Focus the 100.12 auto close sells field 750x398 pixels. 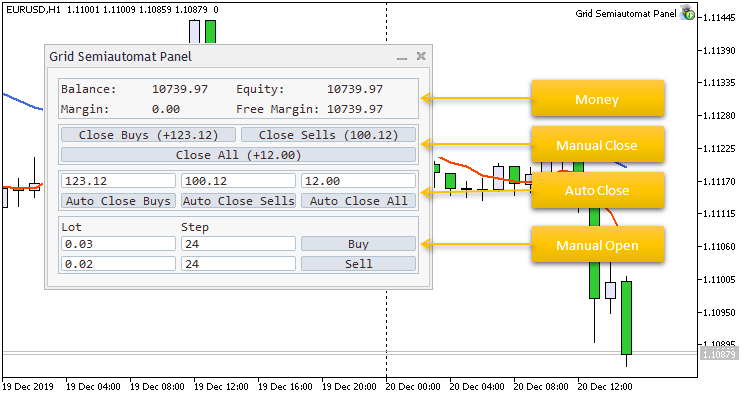click(238, 181)
